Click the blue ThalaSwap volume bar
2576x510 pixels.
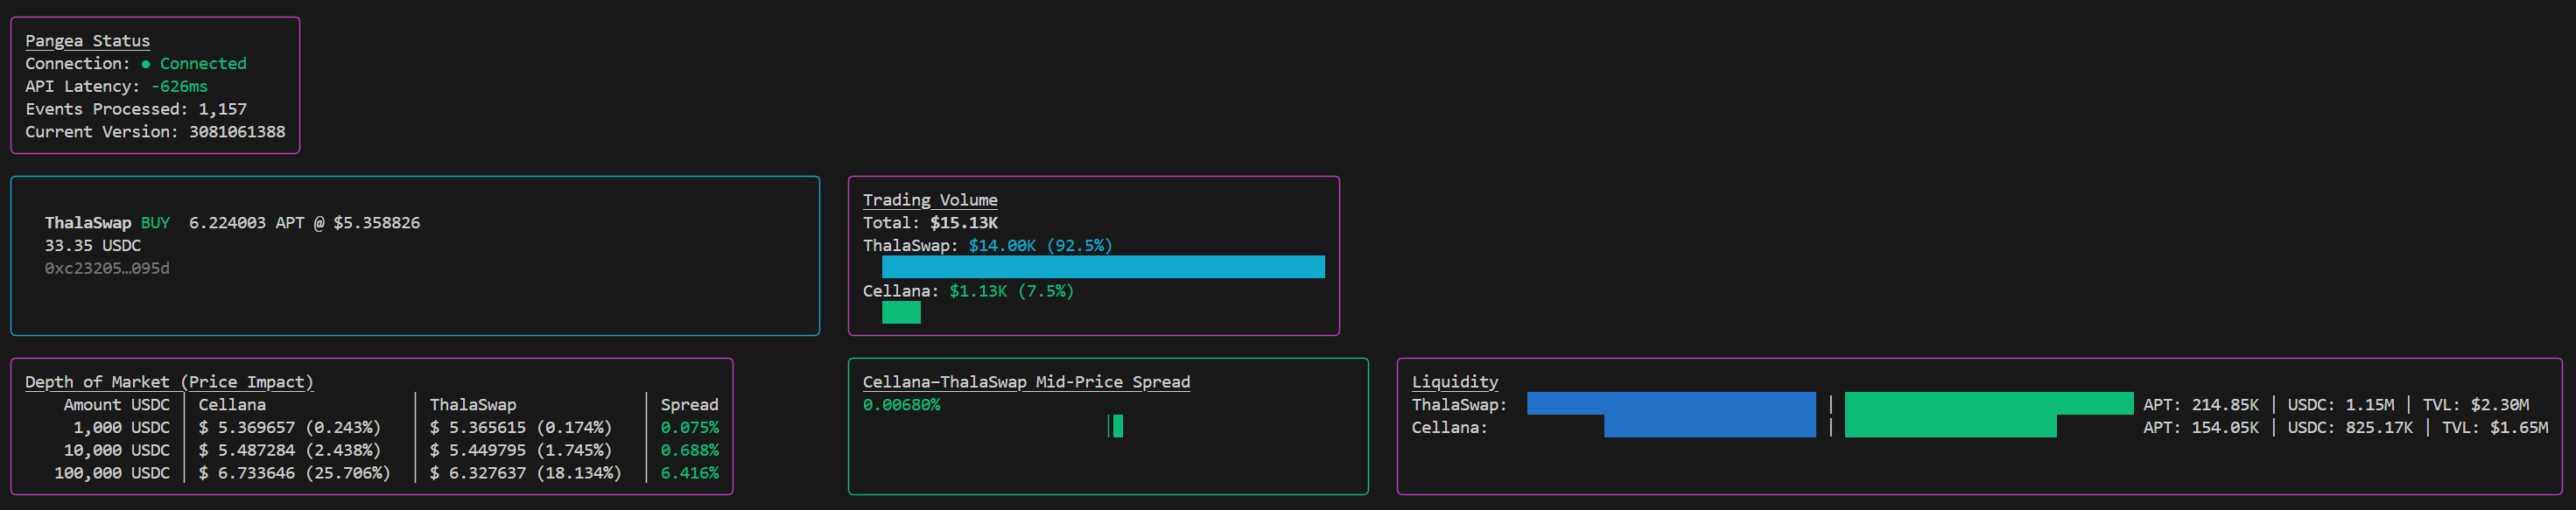pos(1102,267)
